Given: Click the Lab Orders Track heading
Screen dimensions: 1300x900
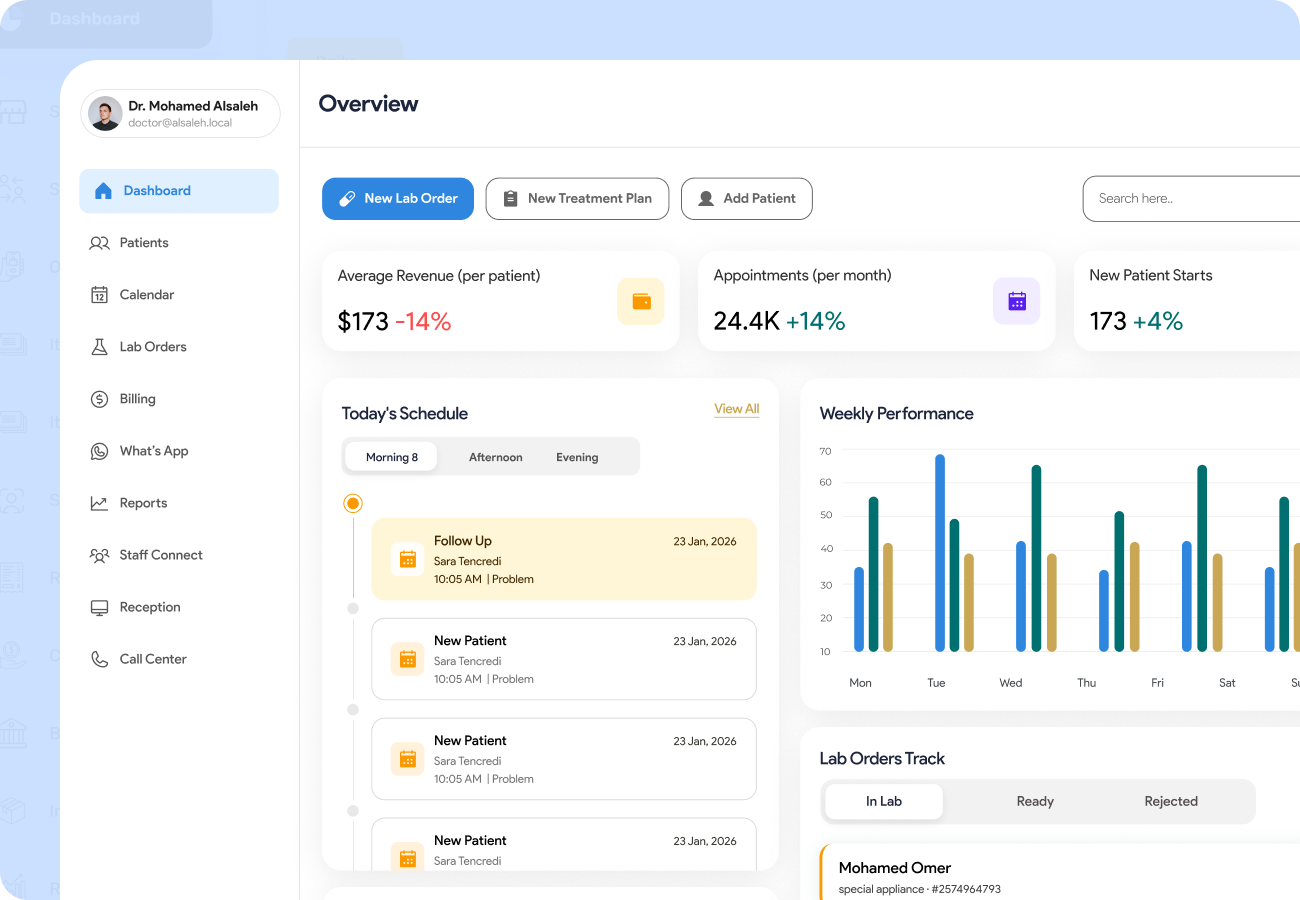Looking at the screenshot, I should [x=882, y=758].
